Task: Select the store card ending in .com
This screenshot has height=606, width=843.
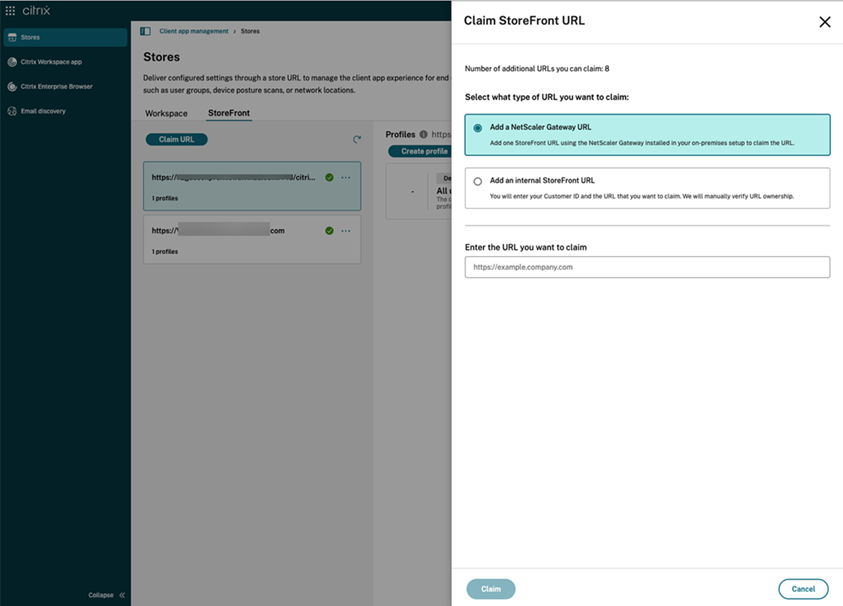Action: click(252, 239)
